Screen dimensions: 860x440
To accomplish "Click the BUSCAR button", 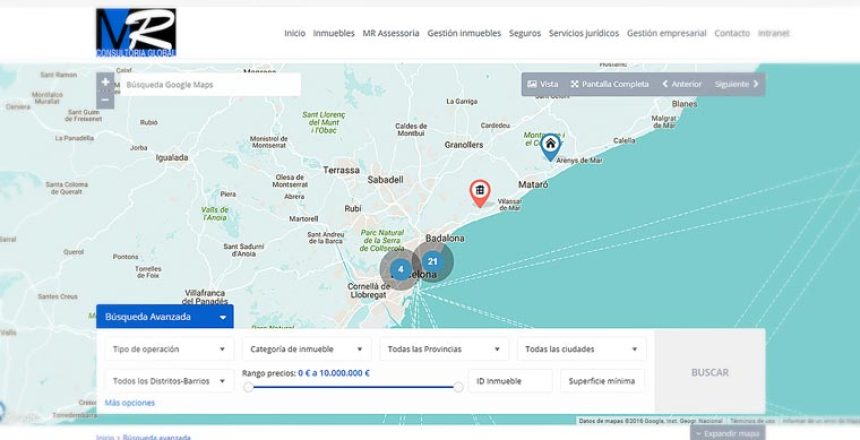I will click(710, 372).
